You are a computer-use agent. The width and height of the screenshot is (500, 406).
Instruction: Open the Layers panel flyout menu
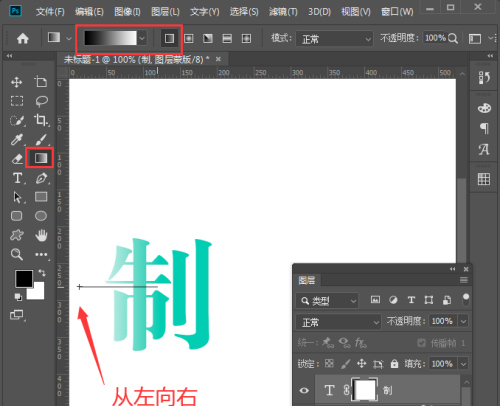tap(464, 280)
